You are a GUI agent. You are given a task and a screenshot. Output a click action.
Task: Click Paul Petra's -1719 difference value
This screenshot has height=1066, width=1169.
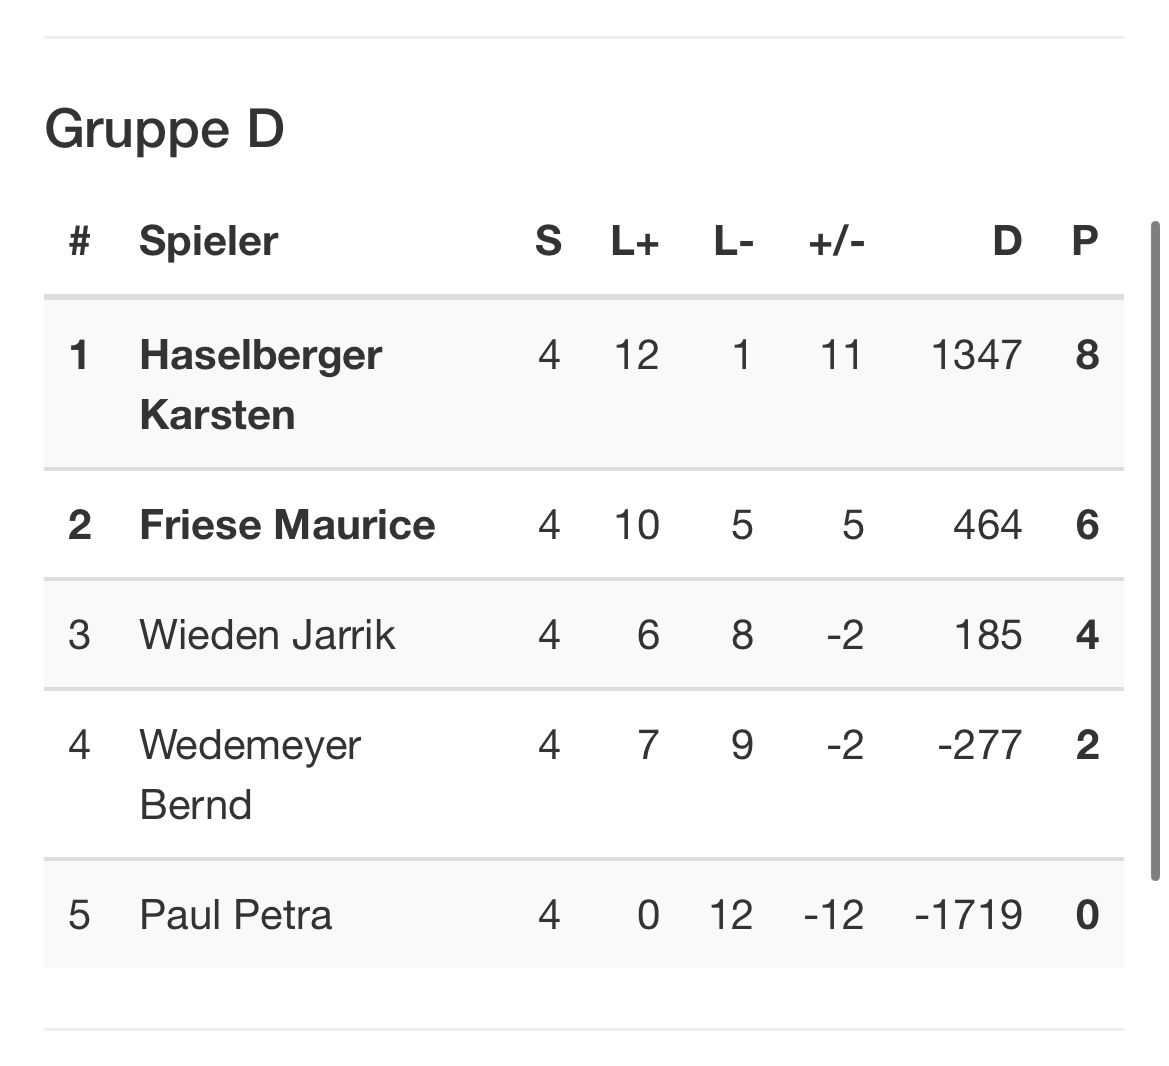click(x=968, y=915)
